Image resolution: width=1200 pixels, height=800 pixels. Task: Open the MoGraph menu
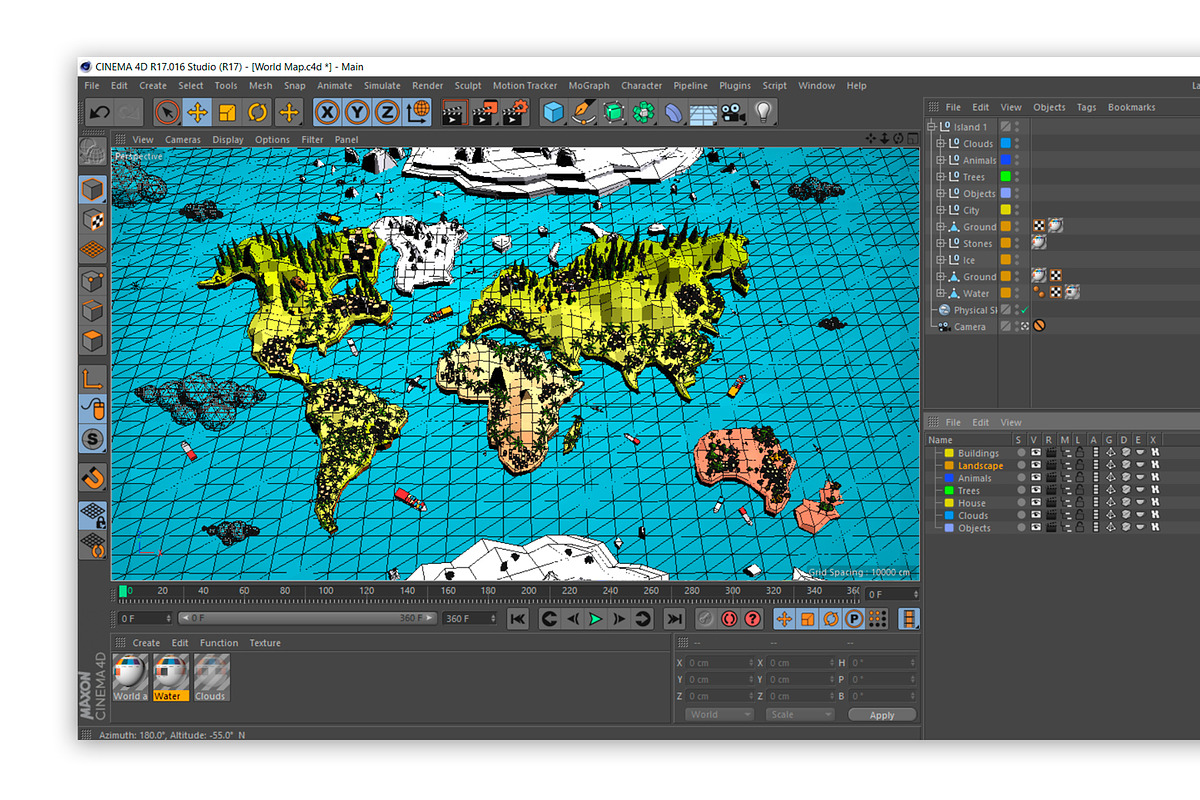tap(589, 86)
